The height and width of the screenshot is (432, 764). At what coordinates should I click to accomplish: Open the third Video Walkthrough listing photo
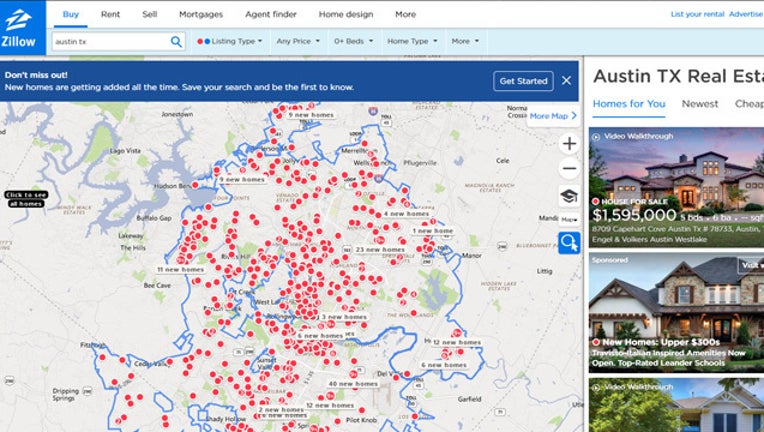[676, 405]
